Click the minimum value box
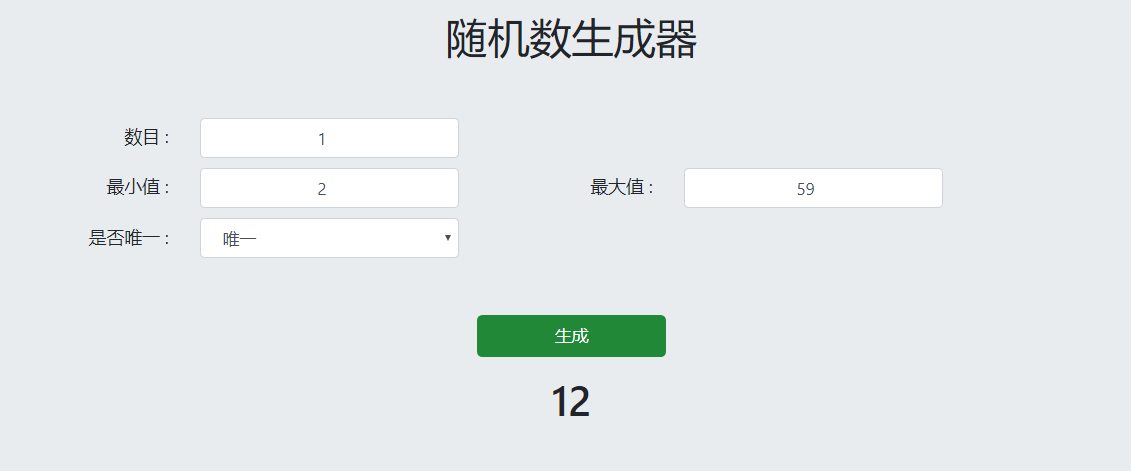 pyautogui.click(x=329, y=188)
